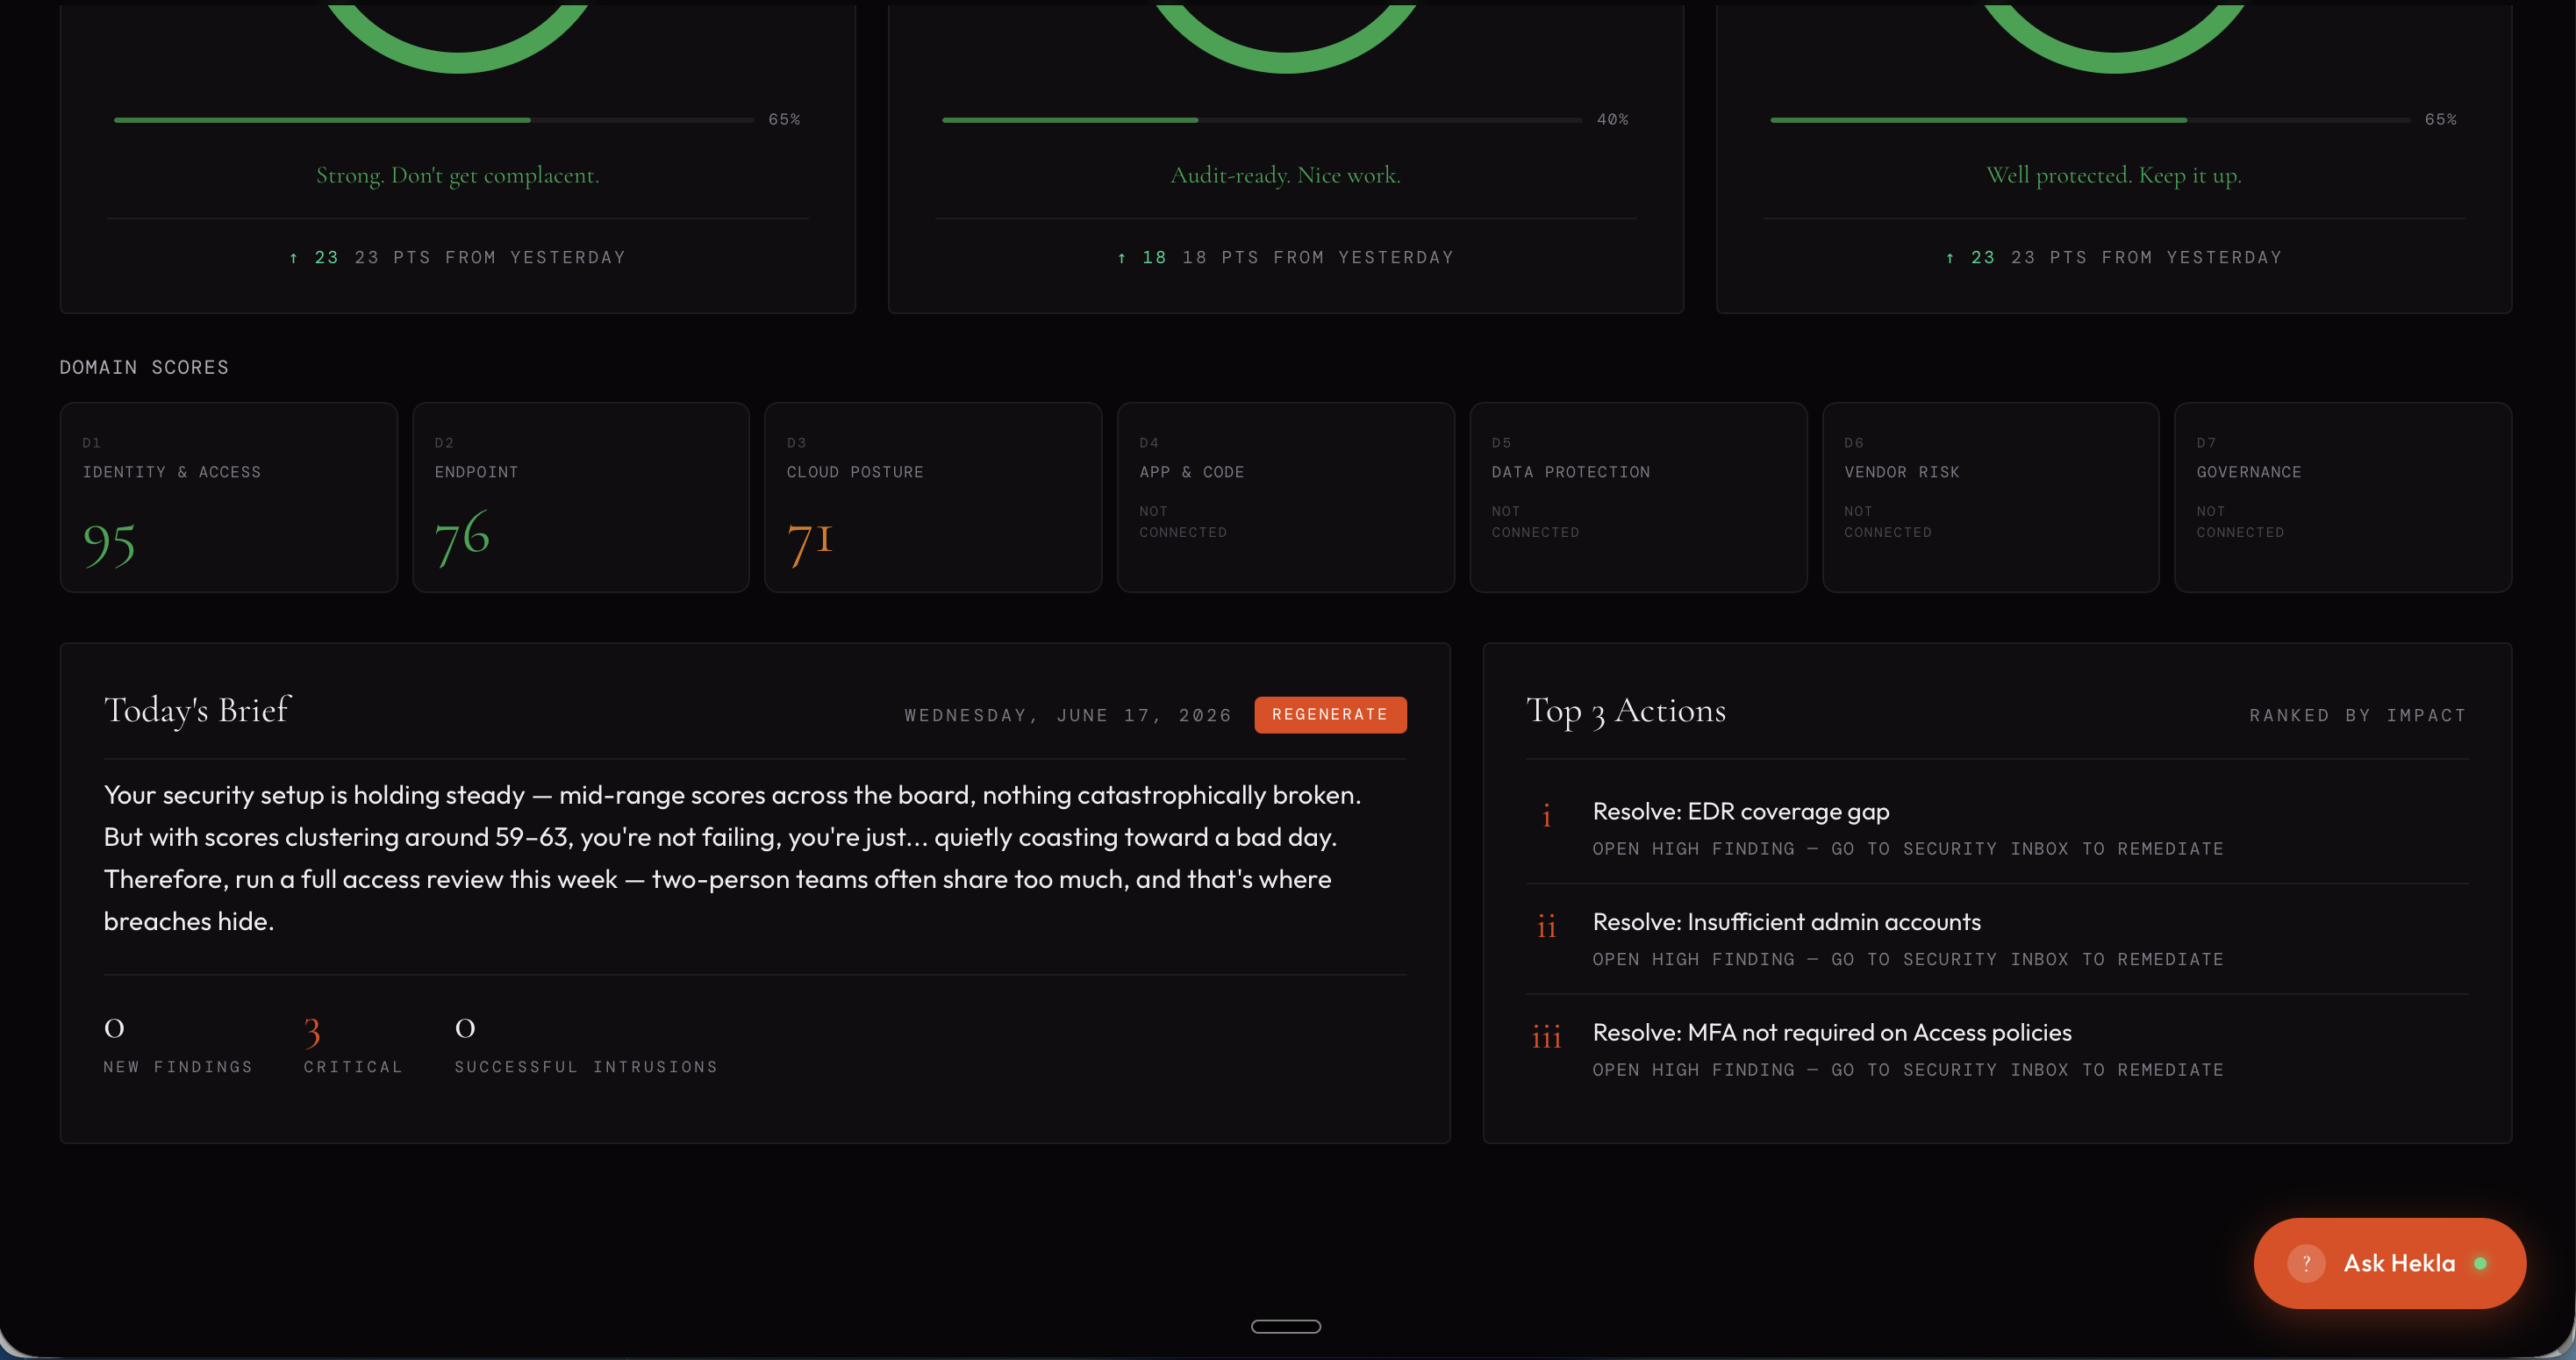Click the score 95 under Identity & Access
Screen dimensions: 2576x1360
pos(109,545)
